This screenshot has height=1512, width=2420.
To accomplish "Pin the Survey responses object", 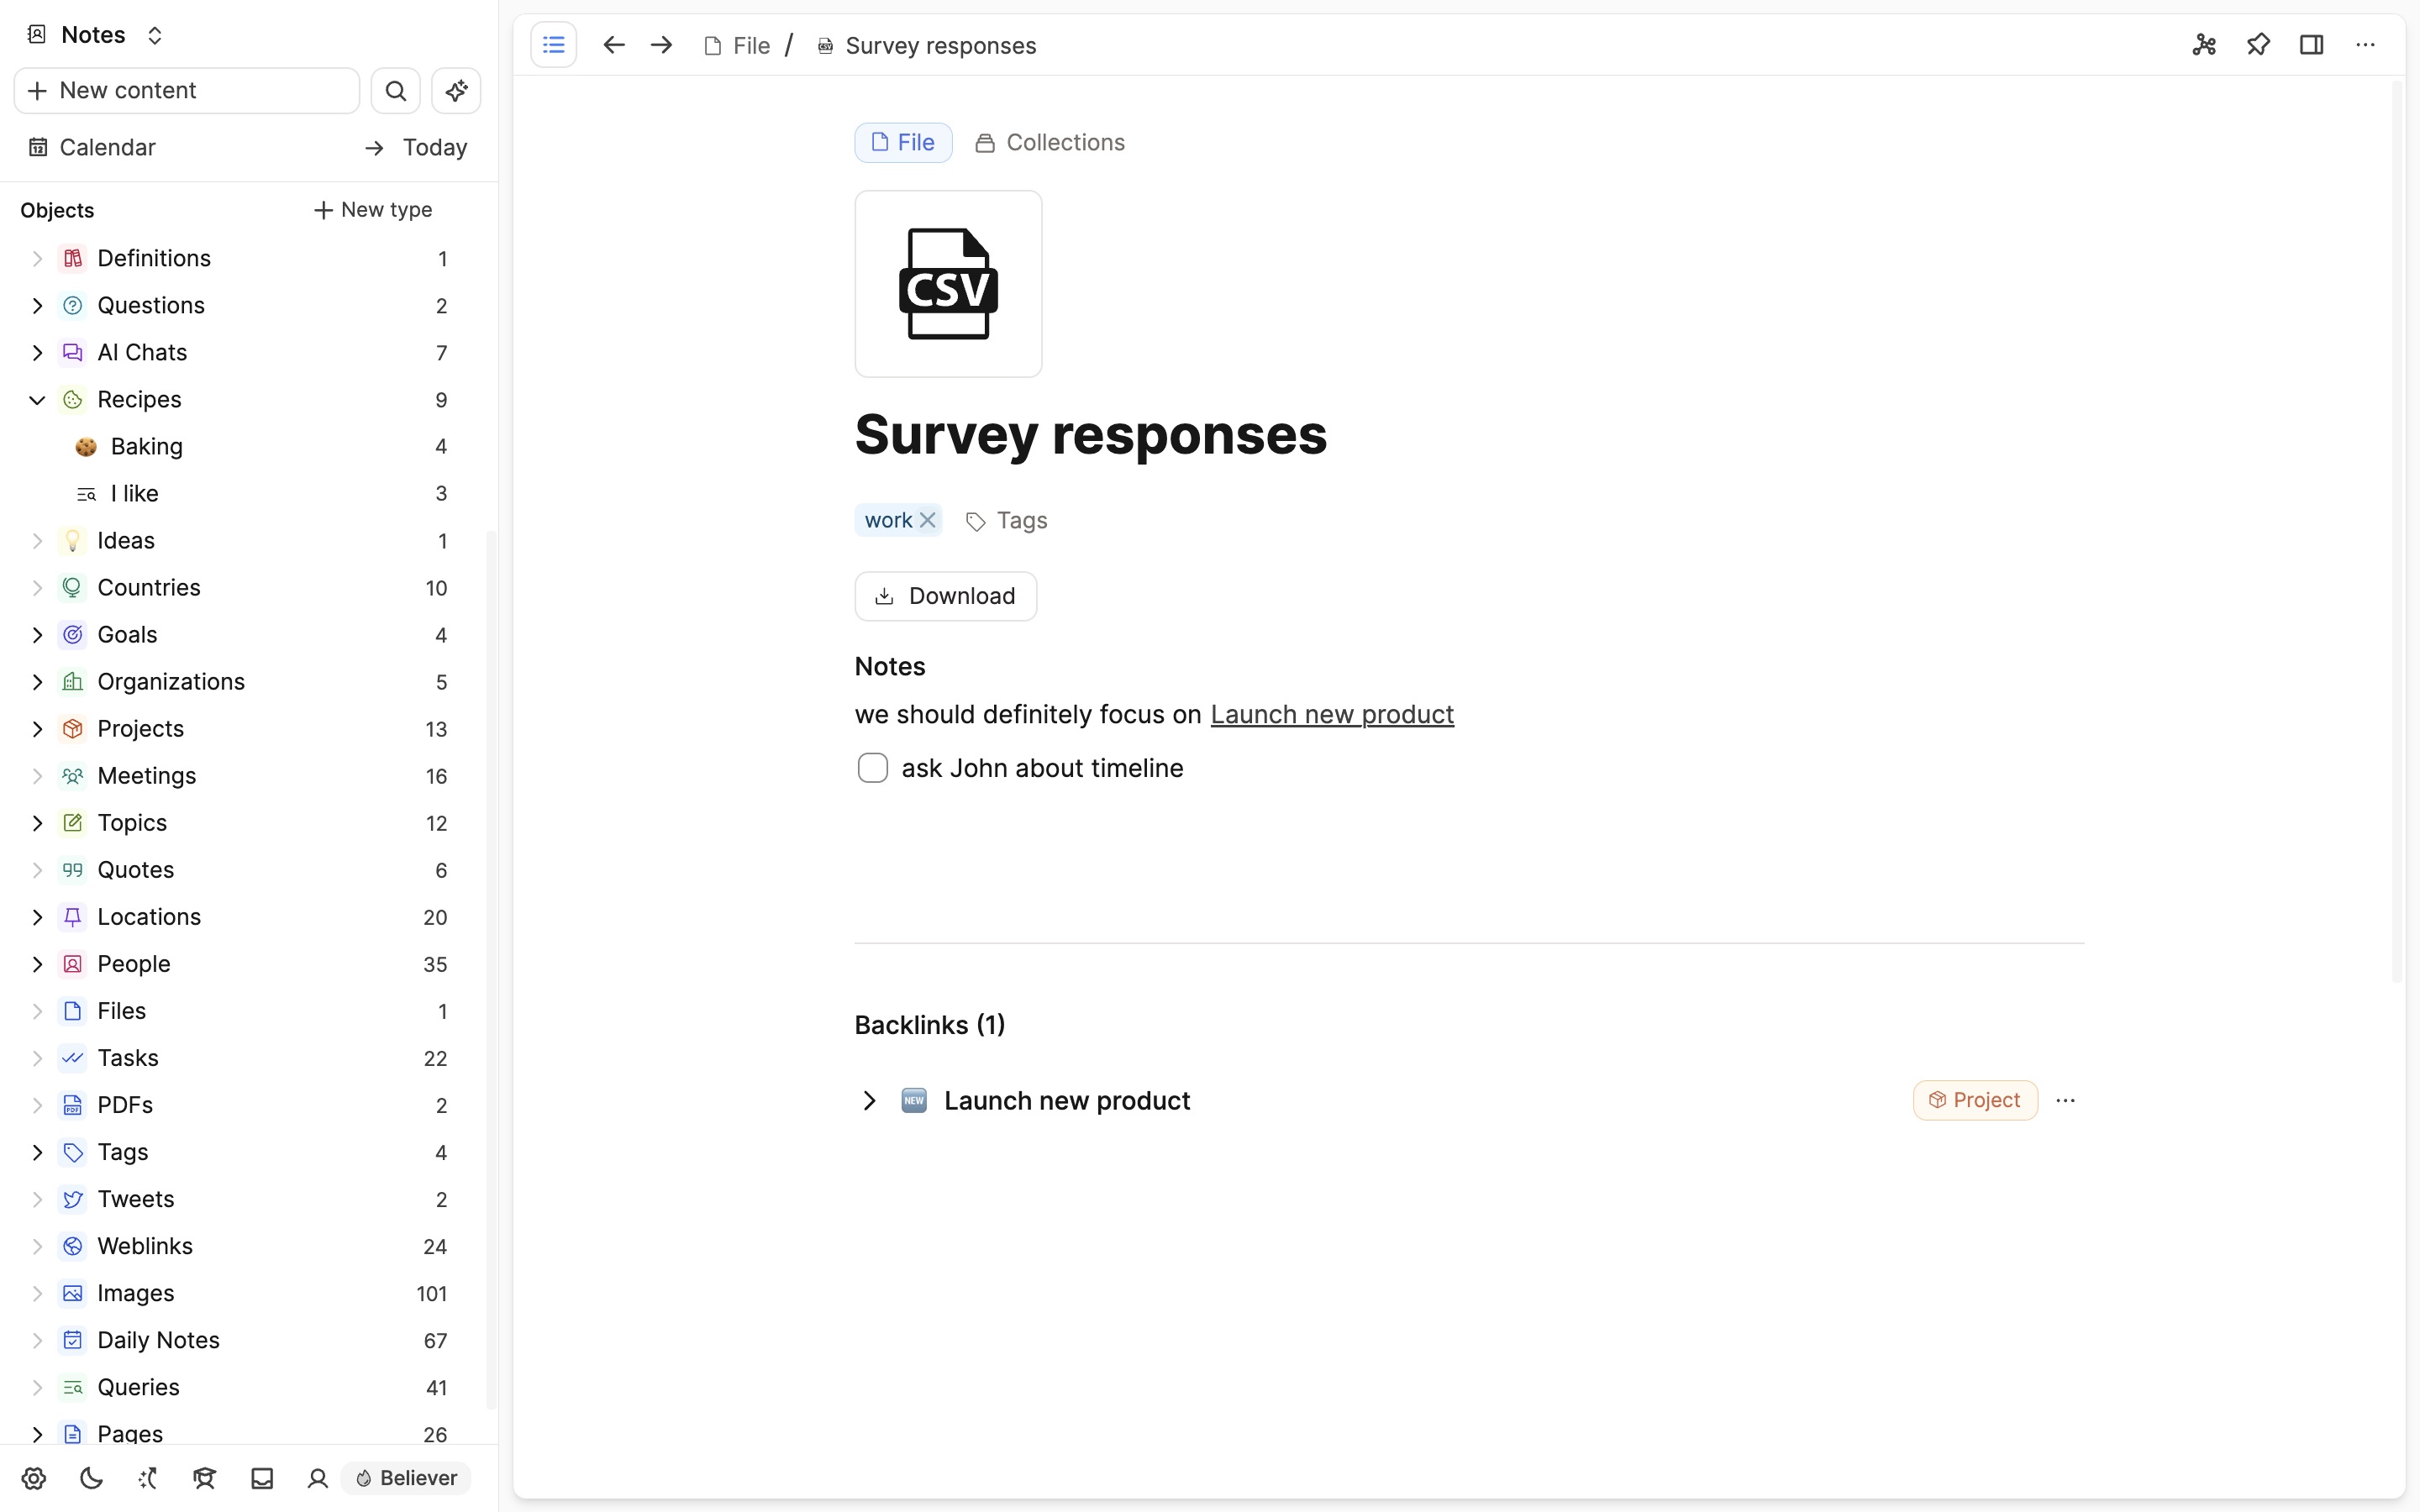I will [2258, 45].
